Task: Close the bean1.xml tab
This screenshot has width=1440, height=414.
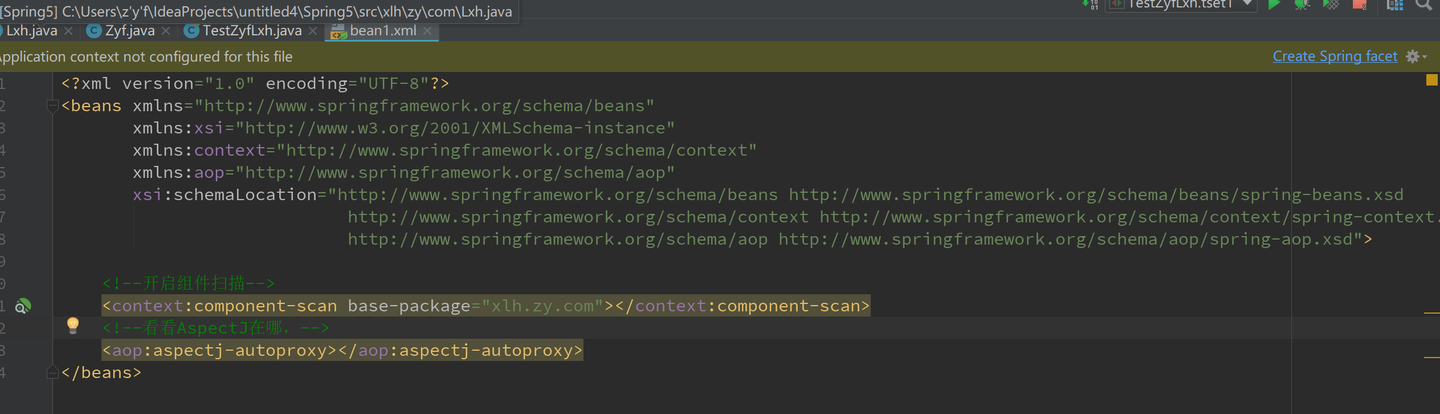Action: point(427,31)
